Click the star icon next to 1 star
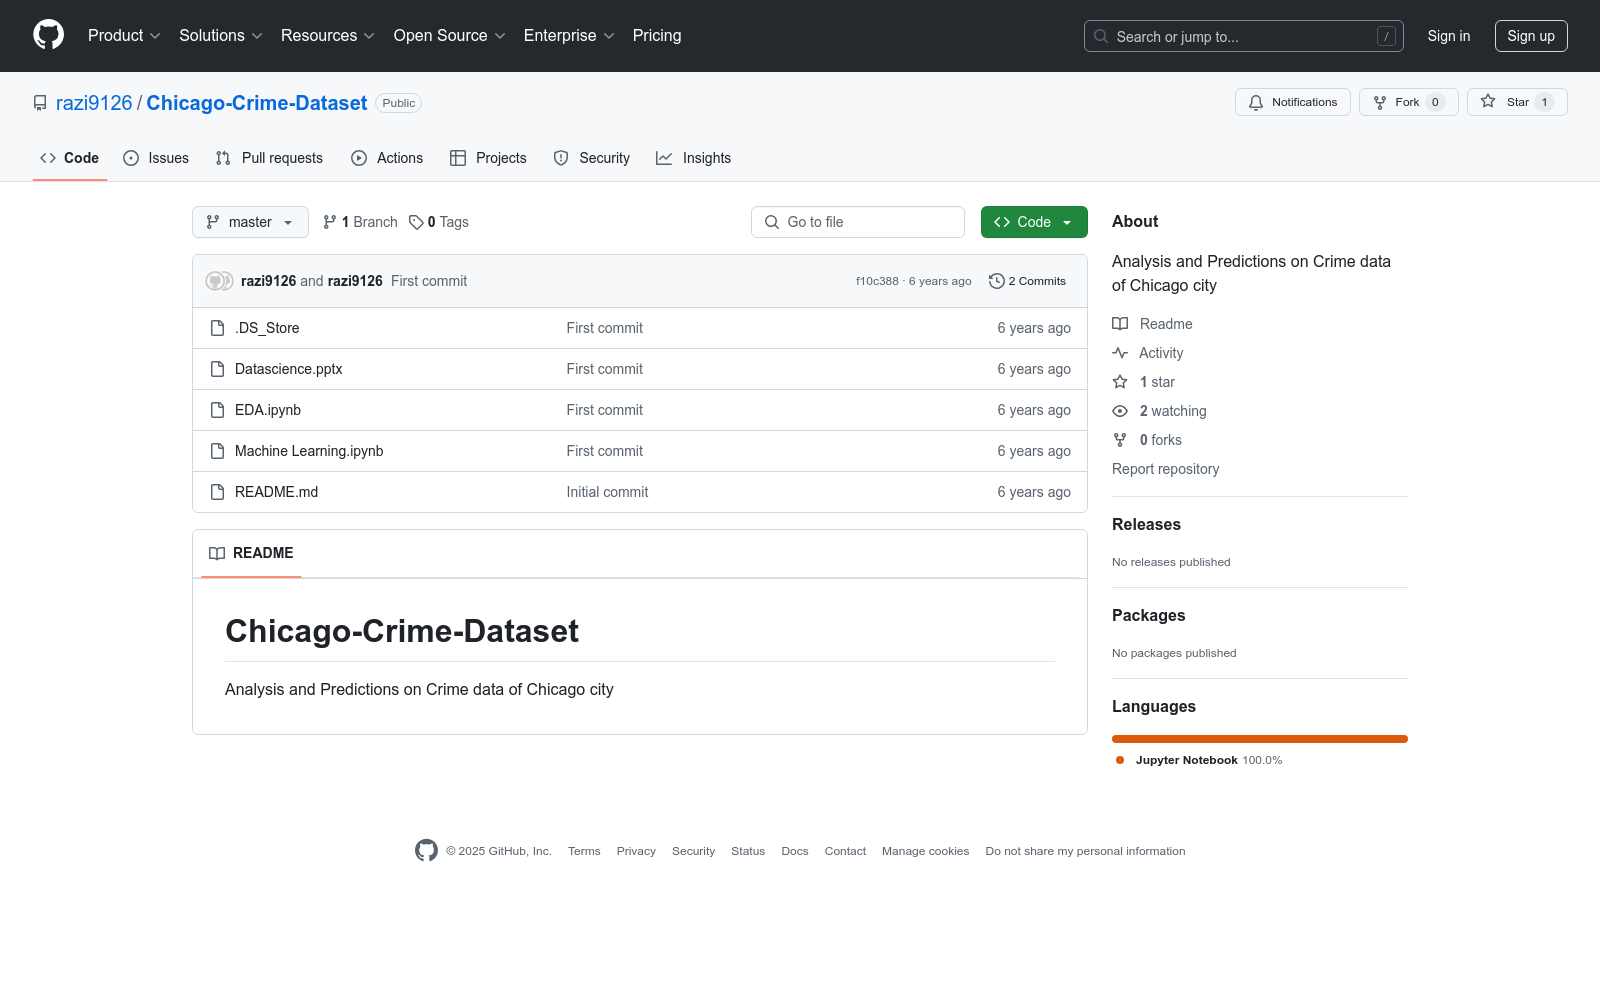The width and height of the screenshot is (1600, 1000). tap(1120, 382)
